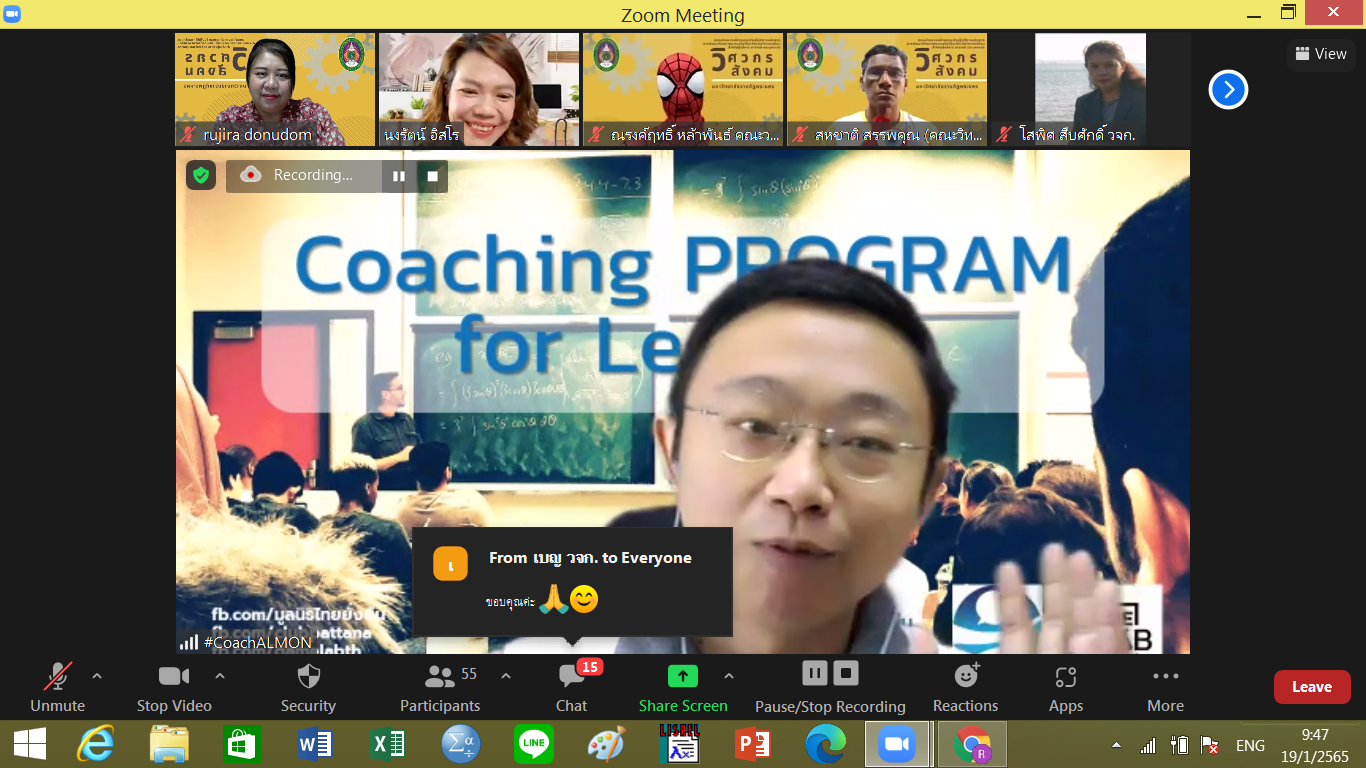Open the View layout menu

(x=1321, y=54)
